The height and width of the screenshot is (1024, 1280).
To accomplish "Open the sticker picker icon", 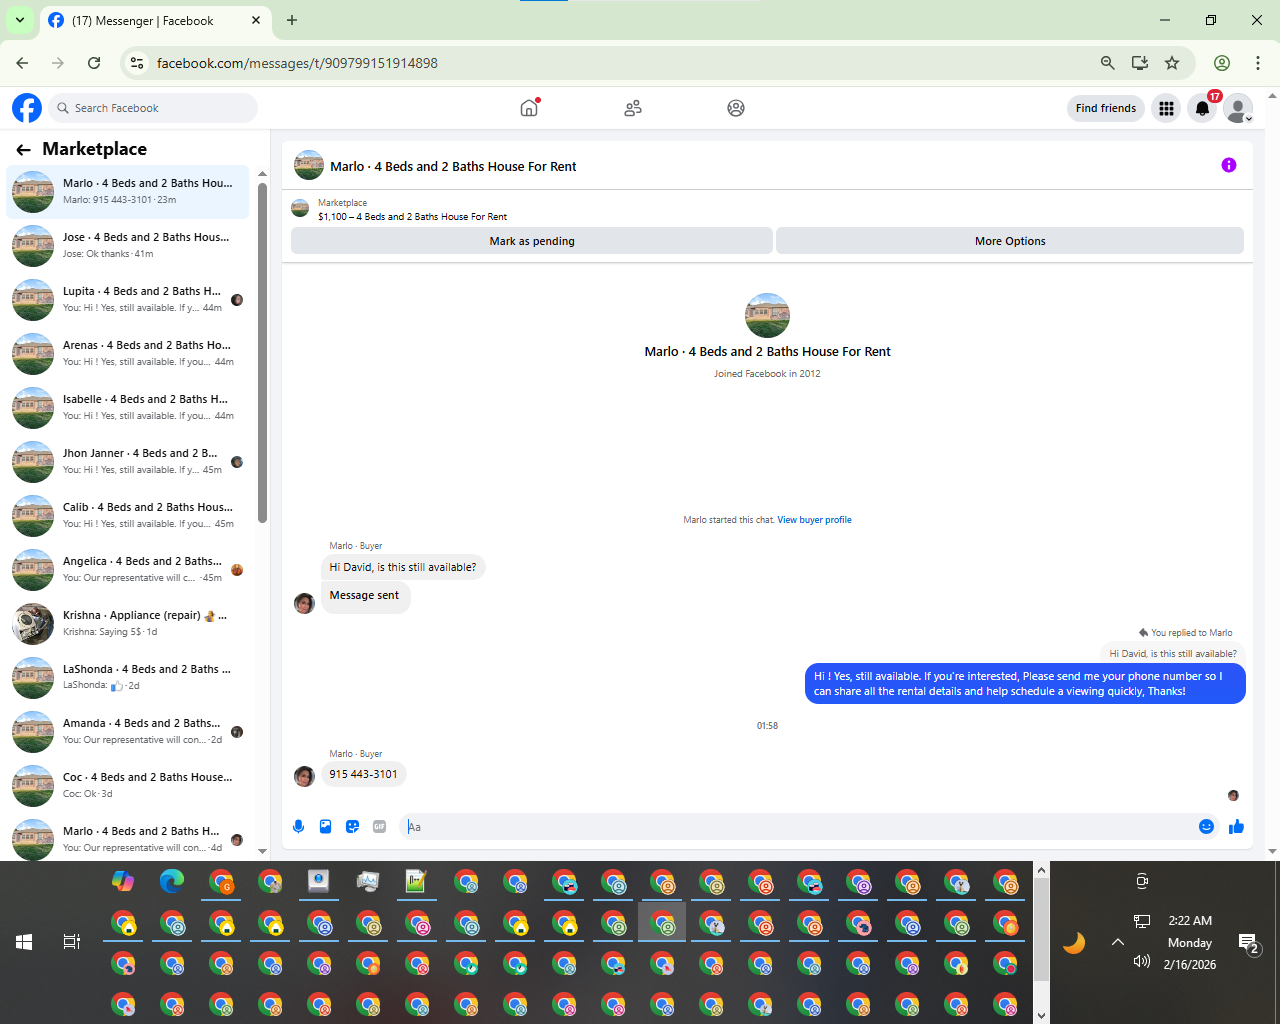I will point(352,826).
